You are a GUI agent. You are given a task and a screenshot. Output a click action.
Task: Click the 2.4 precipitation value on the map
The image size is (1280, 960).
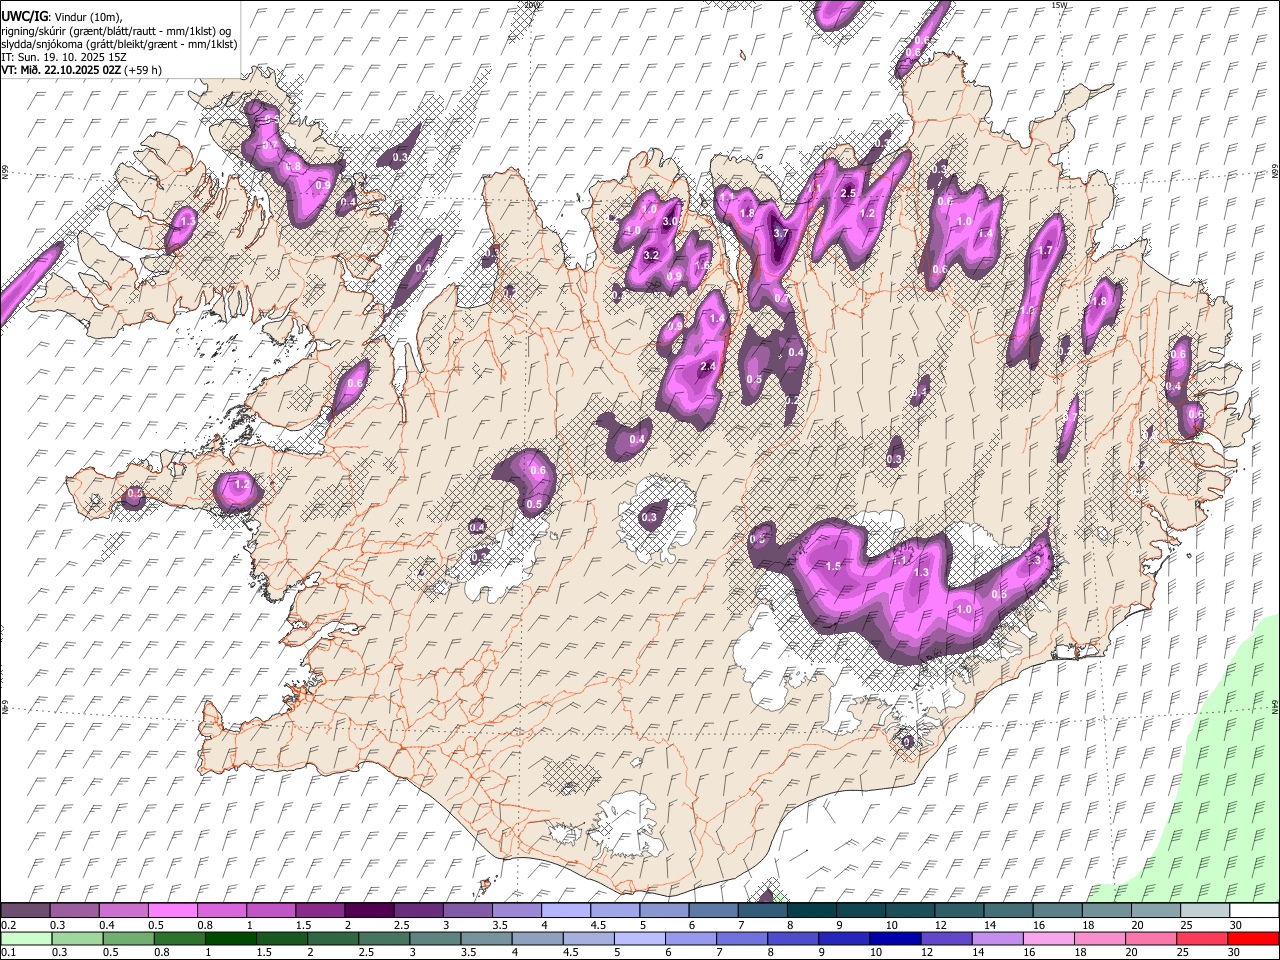coord(708,367)
